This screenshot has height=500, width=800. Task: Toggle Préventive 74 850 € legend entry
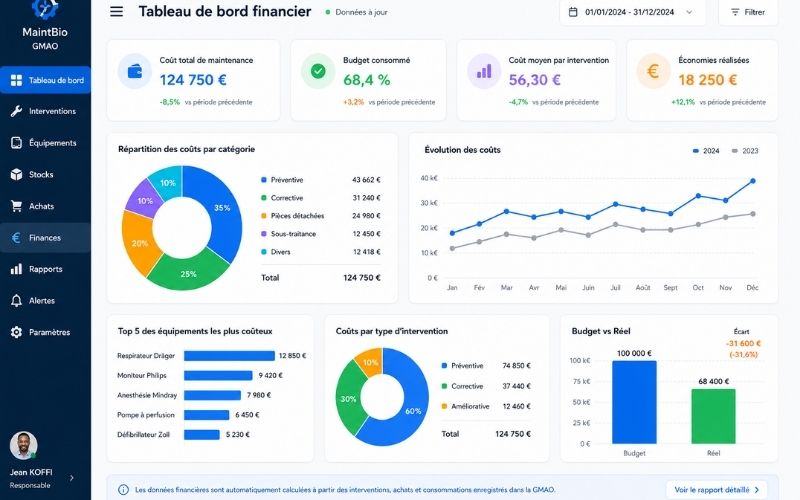(486, 366)
